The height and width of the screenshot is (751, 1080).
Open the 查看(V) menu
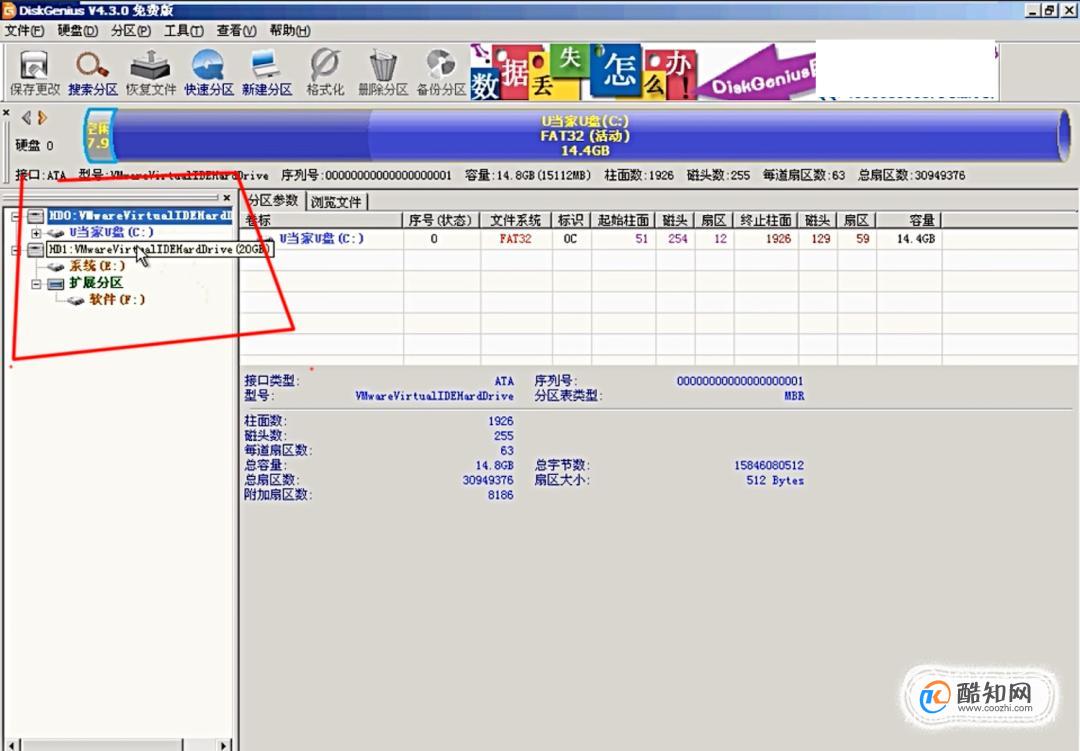236,30
